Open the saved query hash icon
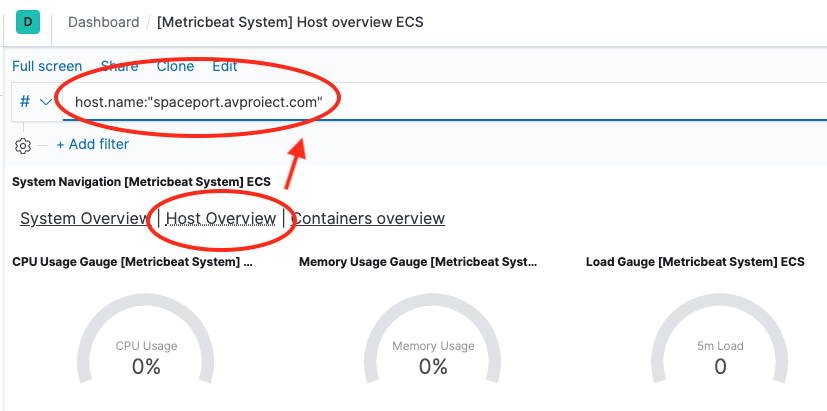This screenshot has width=827, height=411. (25, 101)
